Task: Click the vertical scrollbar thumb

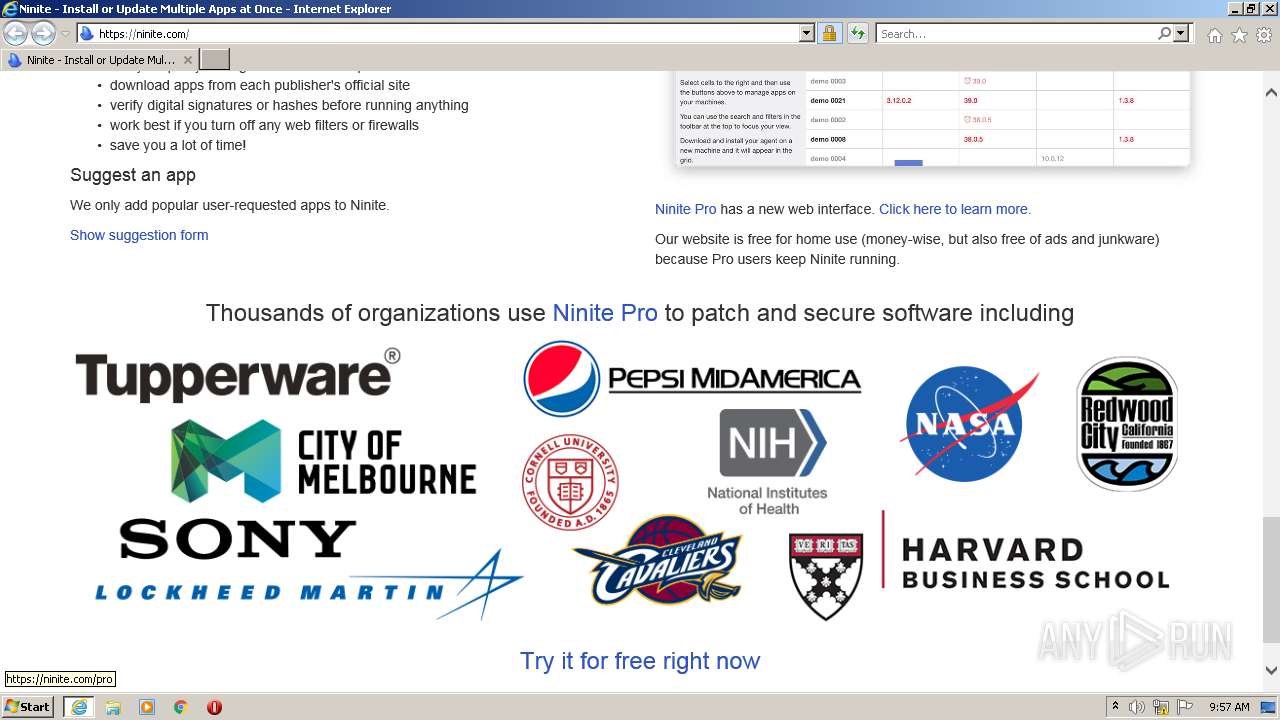Action: pyautogui.click(x=1271, y=580)
